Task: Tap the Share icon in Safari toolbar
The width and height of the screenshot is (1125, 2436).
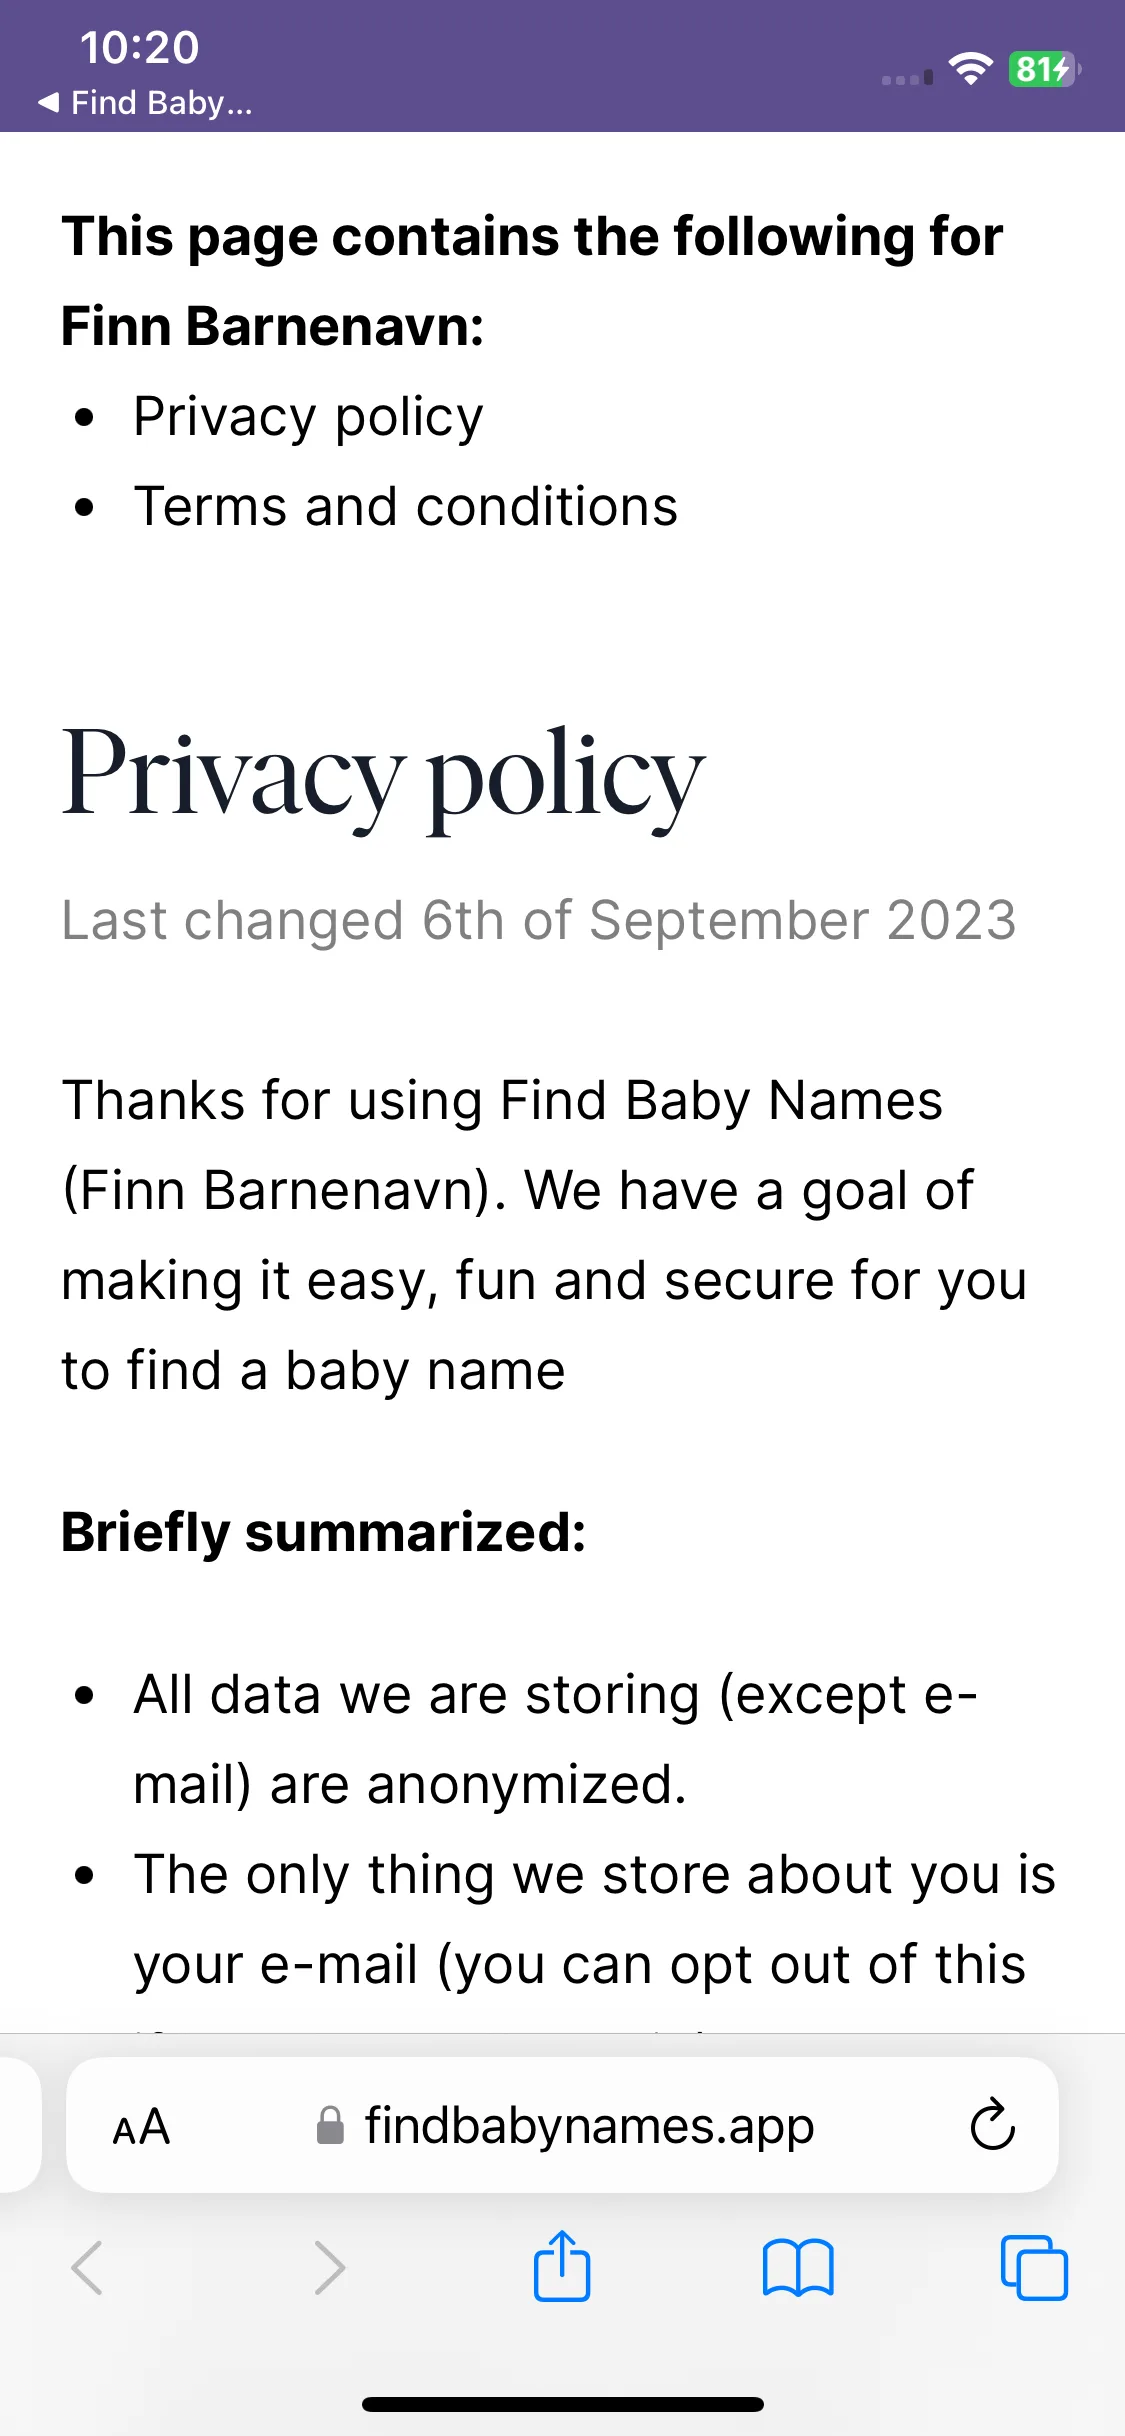Action: pyautogui.click(x=562, y=2266)
